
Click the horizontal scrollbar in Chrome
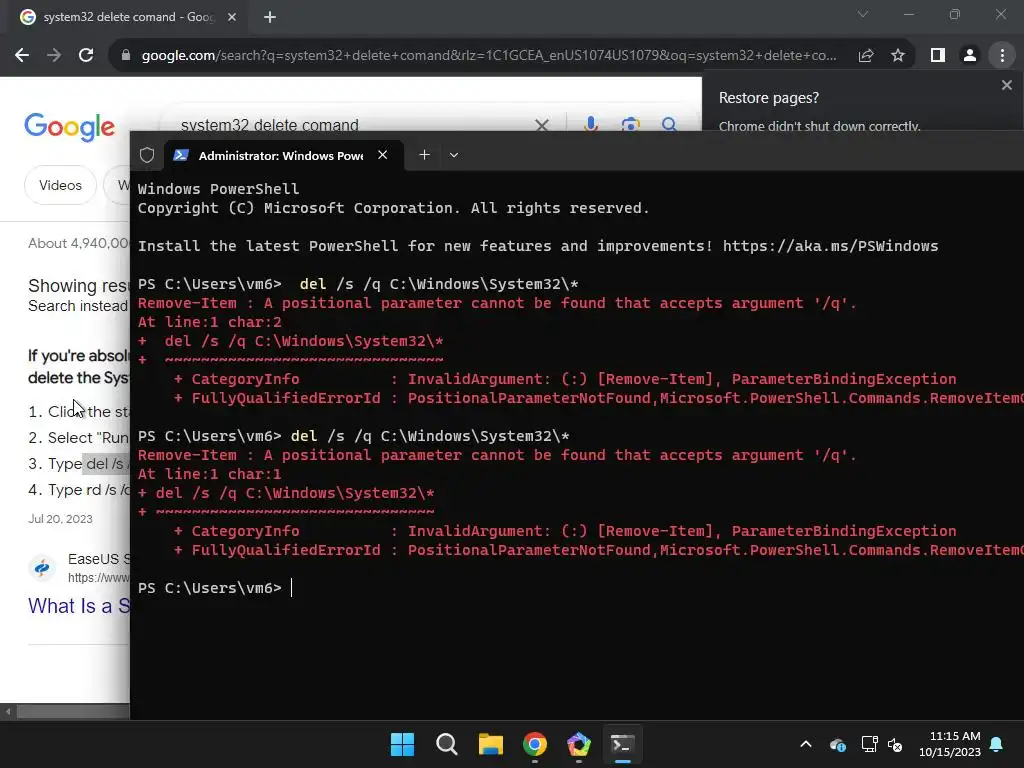(x=72, y=712)
